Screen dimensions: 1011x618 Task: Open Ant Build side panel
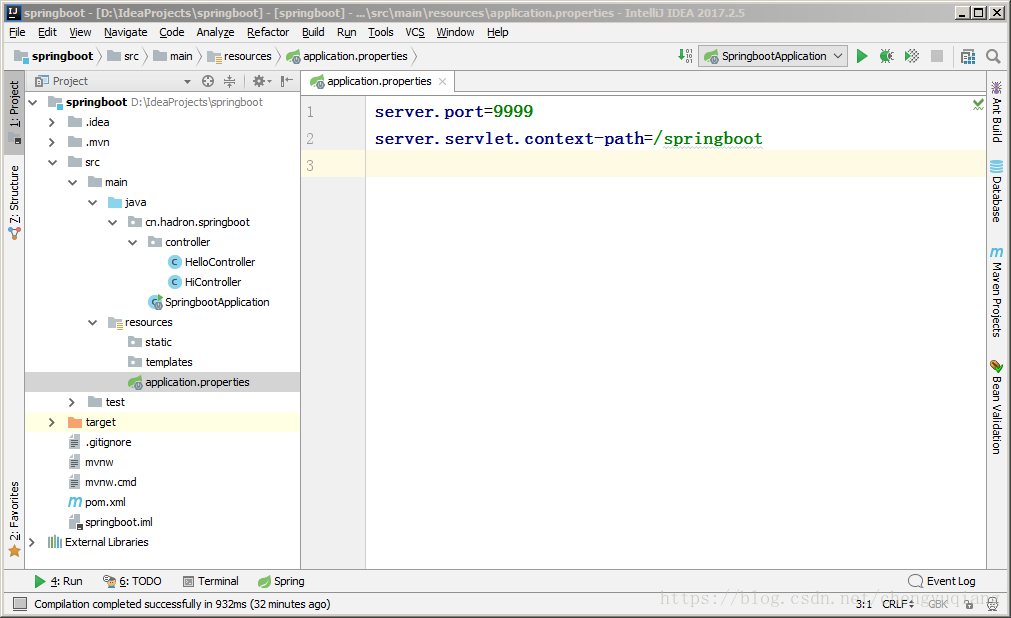click(996, 112)
